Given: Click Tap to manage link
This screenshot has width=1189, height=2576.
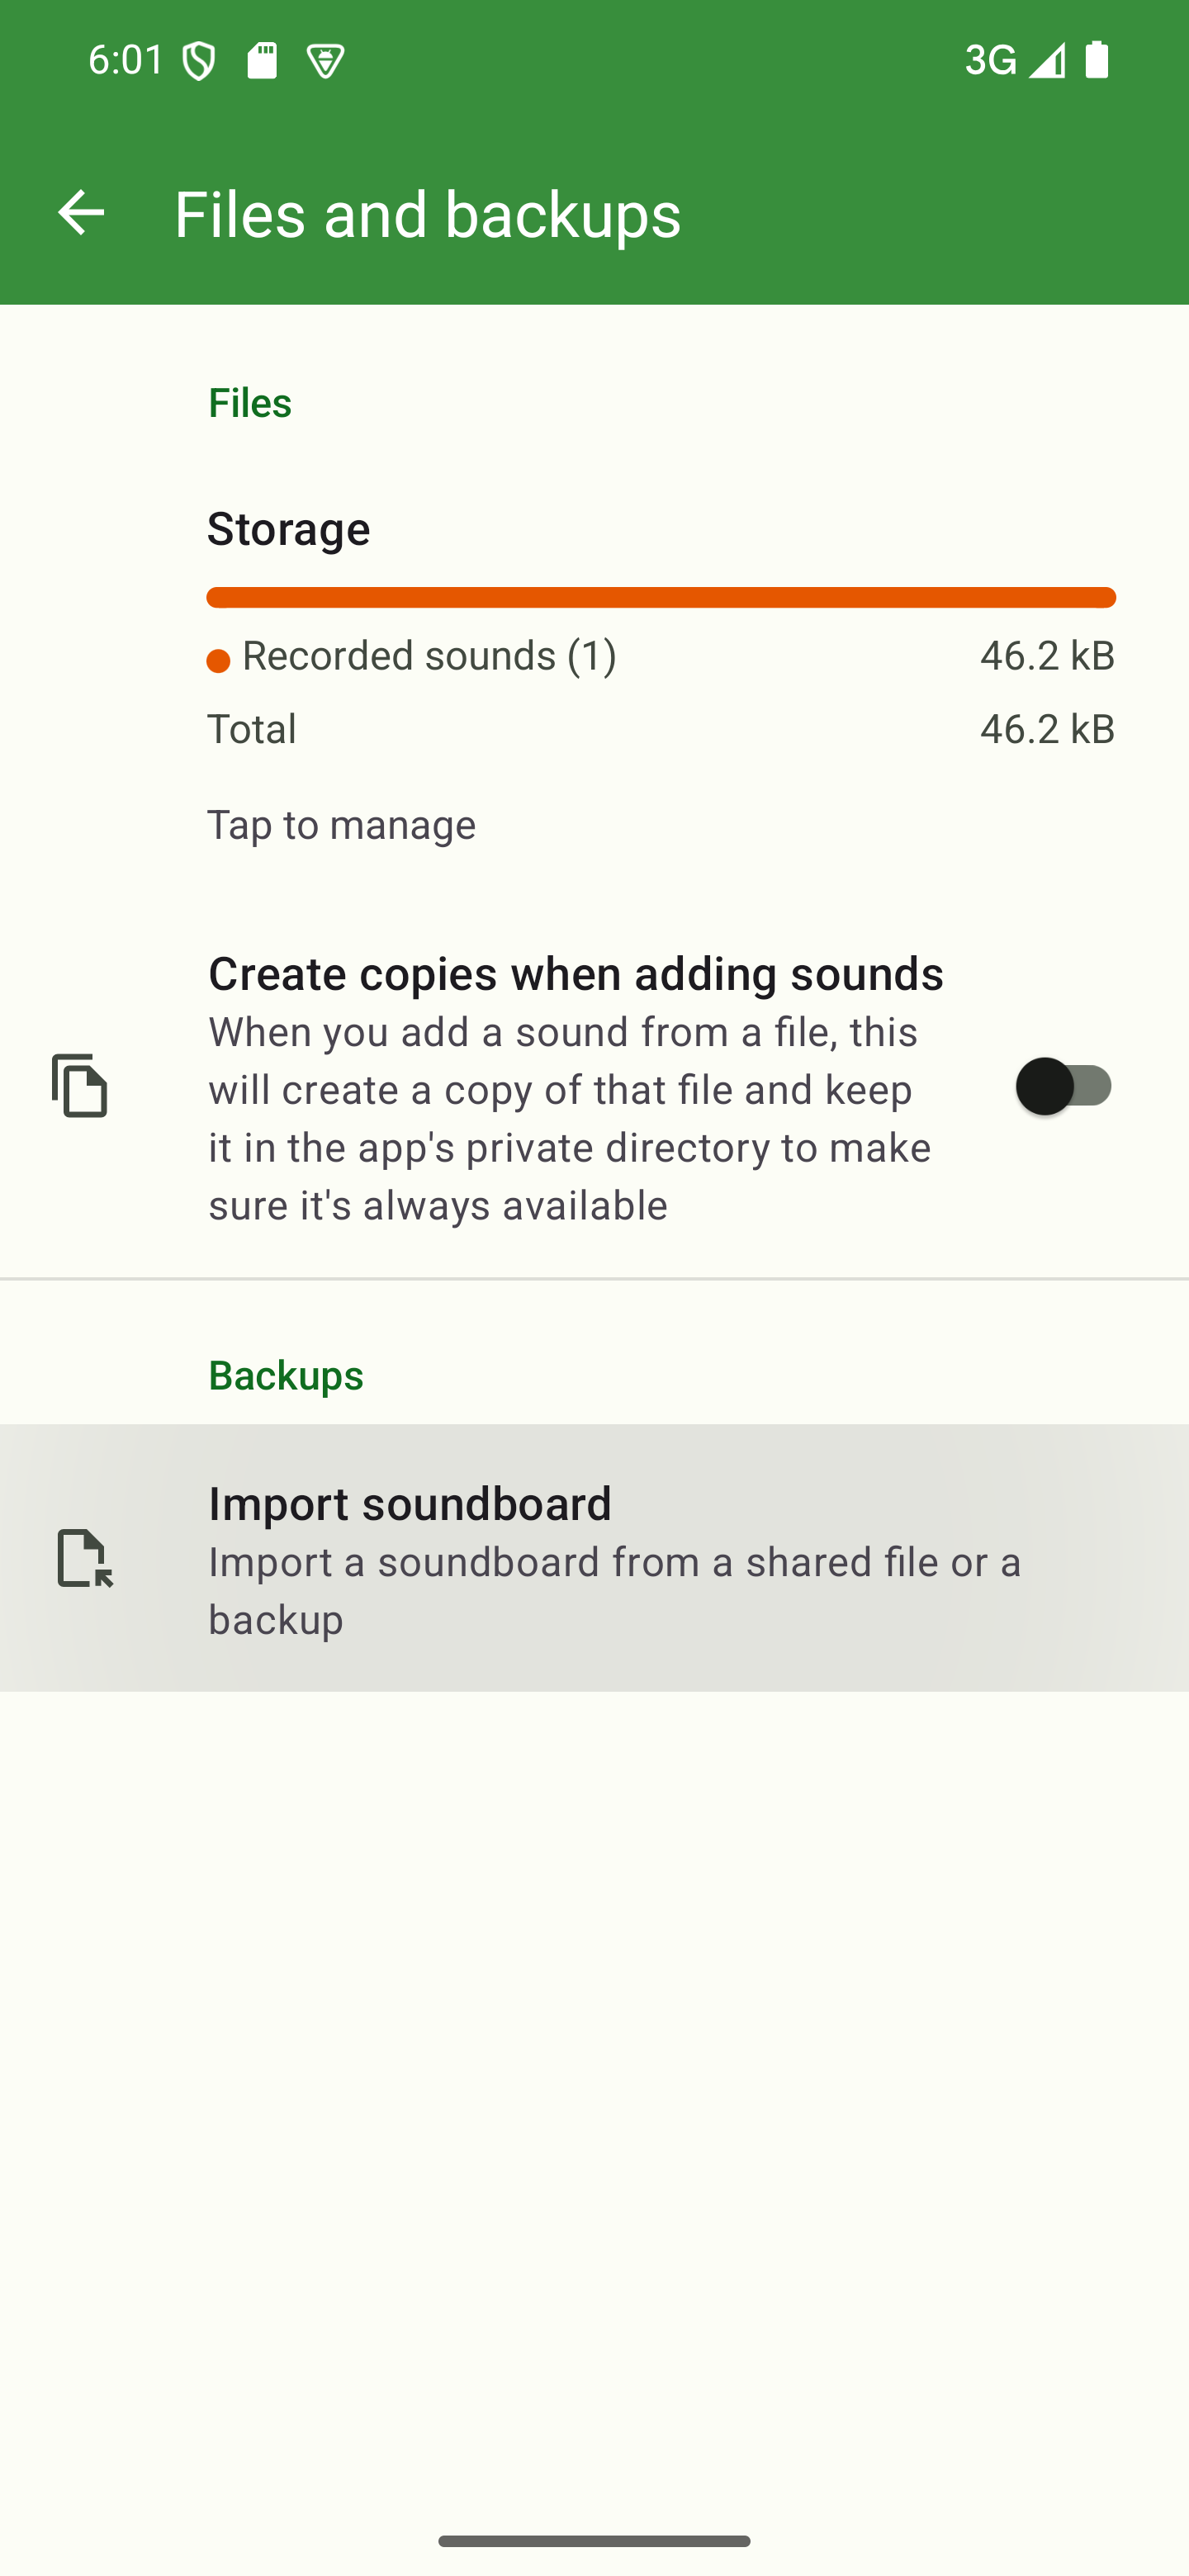Looking at the screenshot, I should [x=341, y=825].
